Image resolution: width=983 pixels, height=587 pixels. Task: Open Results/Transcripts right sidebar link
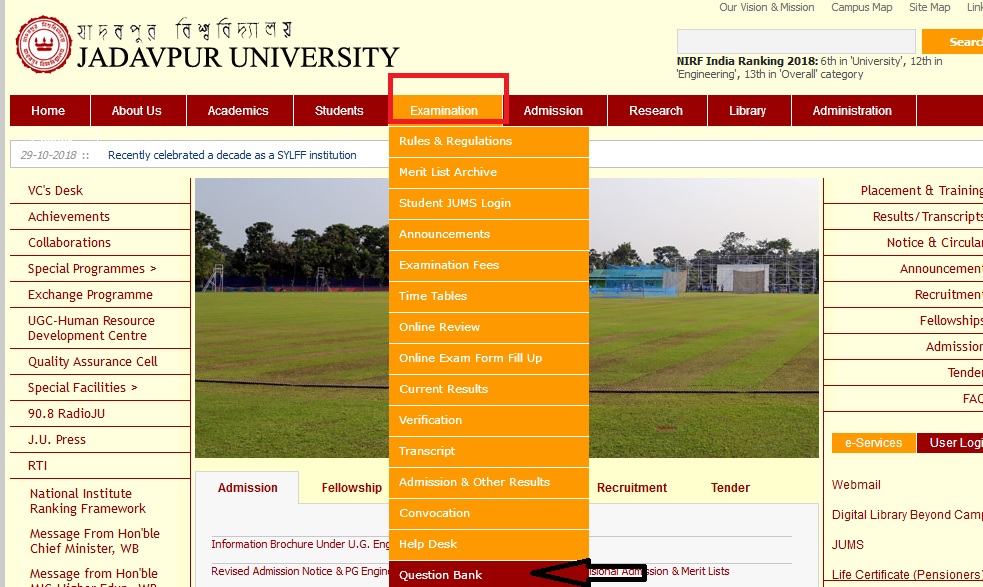point(928,217)
